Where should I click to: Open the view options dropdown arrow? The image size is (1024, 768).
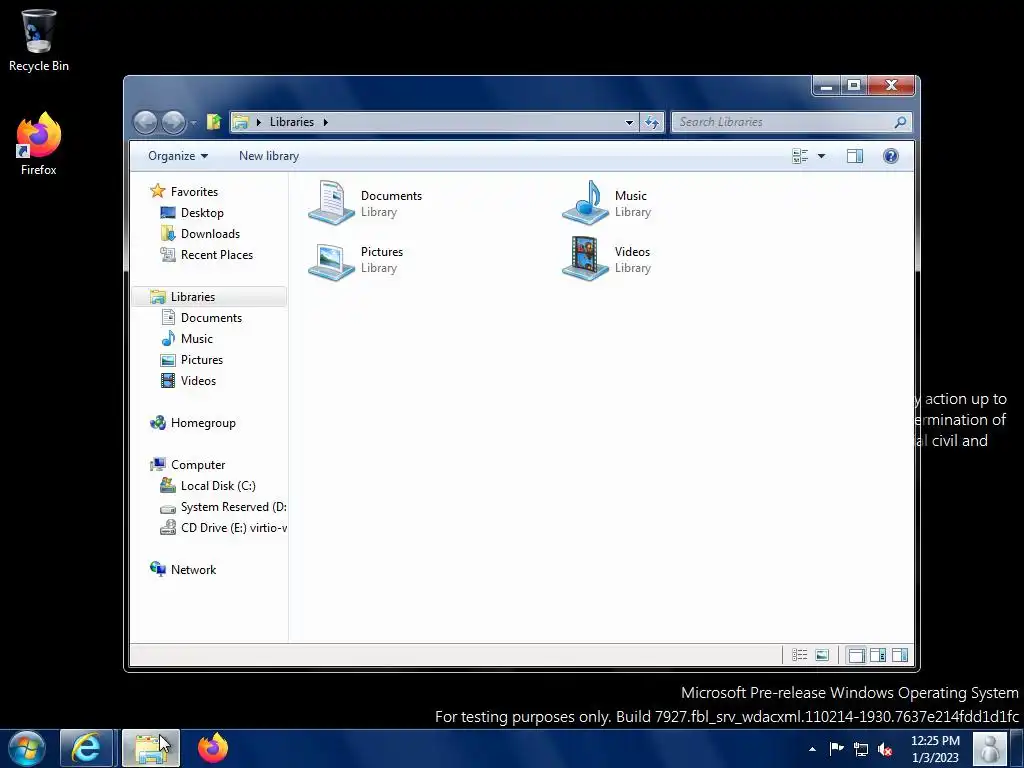click(x=822, y=156)
